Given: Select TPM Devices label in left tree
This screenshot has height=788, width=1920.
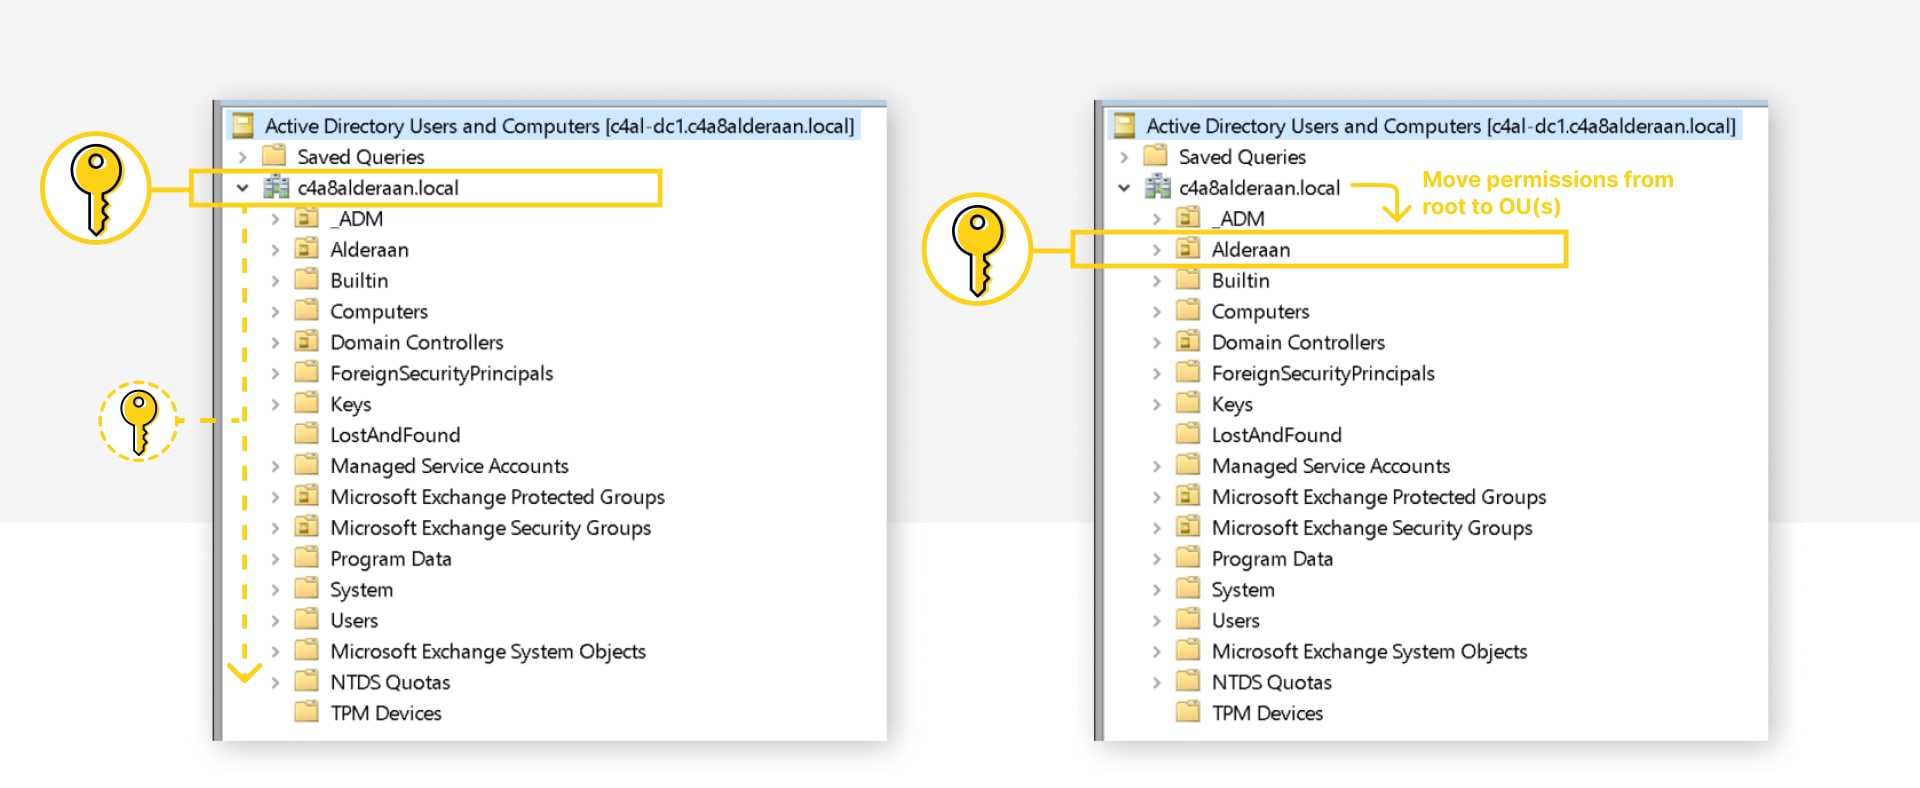Looking at the screenshot, I should (x=386, y=713).
